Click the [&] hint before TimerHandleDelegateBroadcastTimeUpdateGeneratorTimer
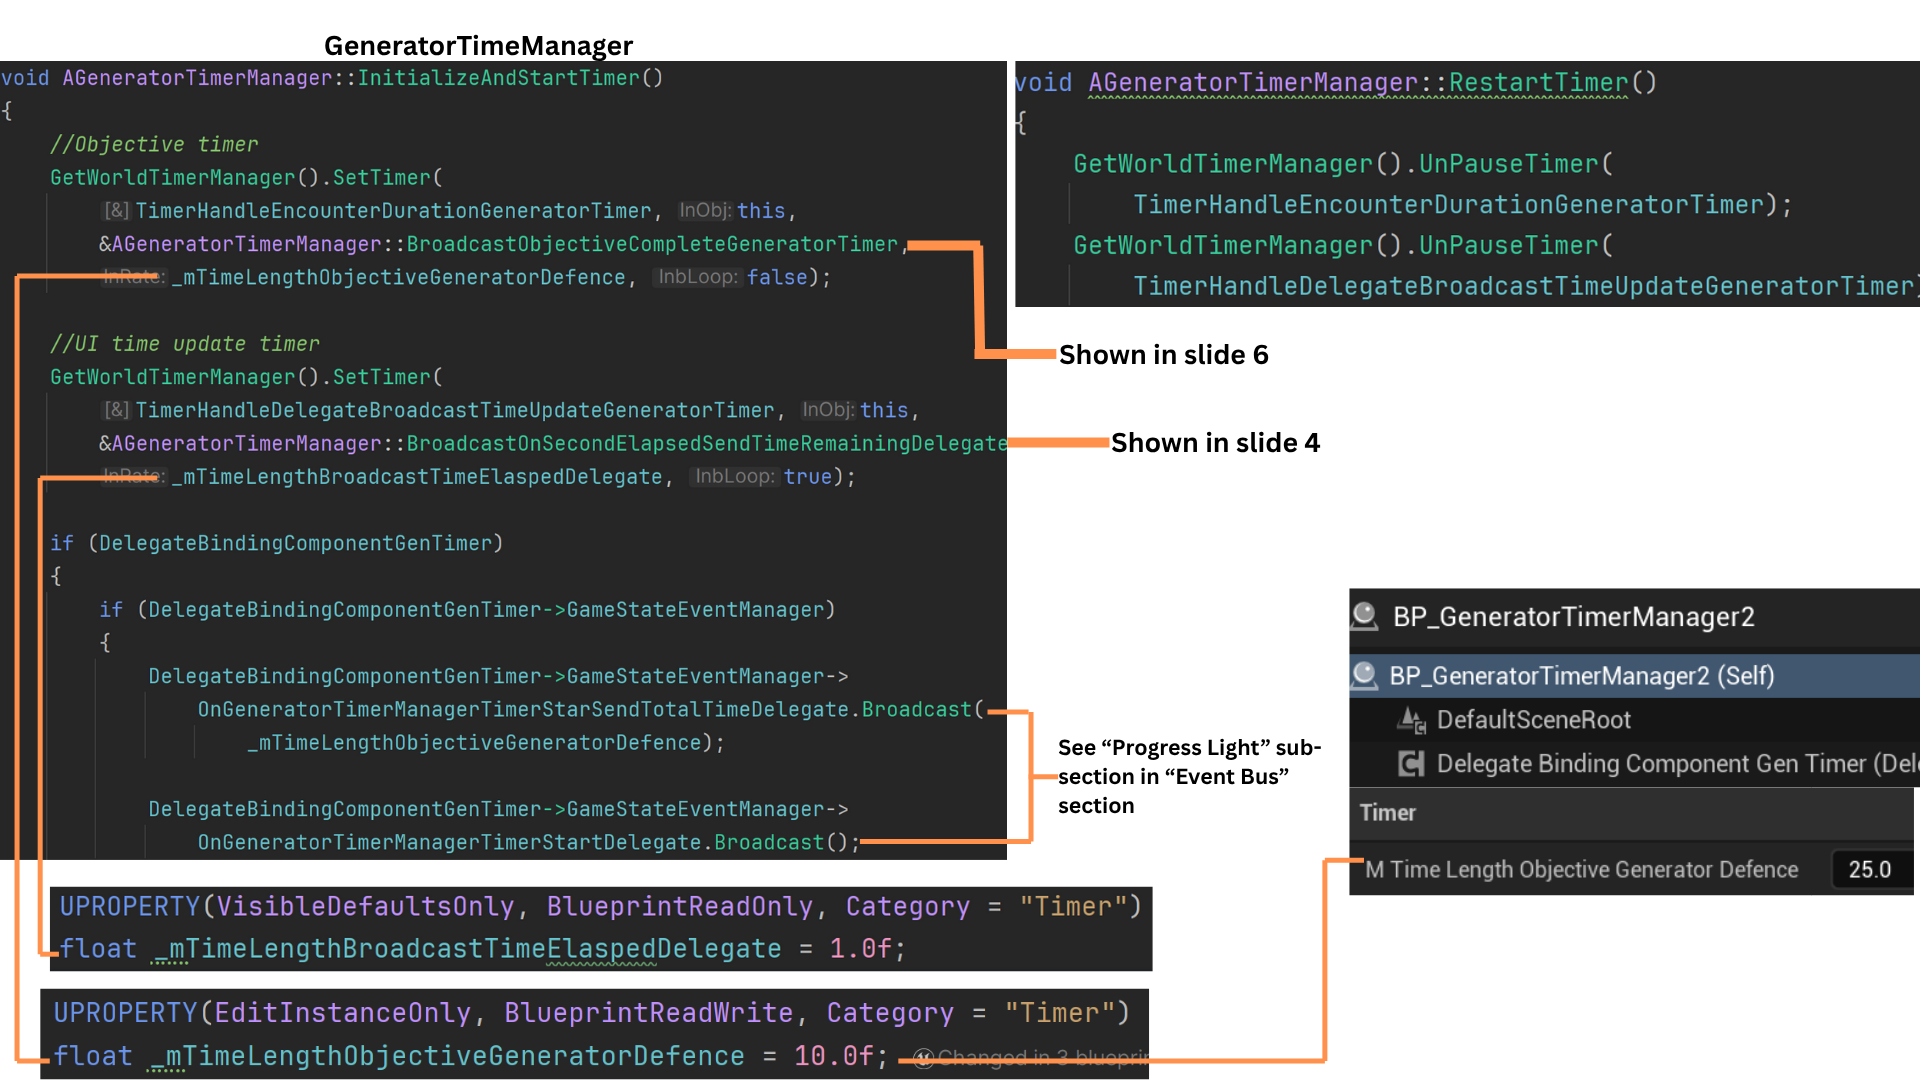The image size is (1920, 1080). pos(117,410)
